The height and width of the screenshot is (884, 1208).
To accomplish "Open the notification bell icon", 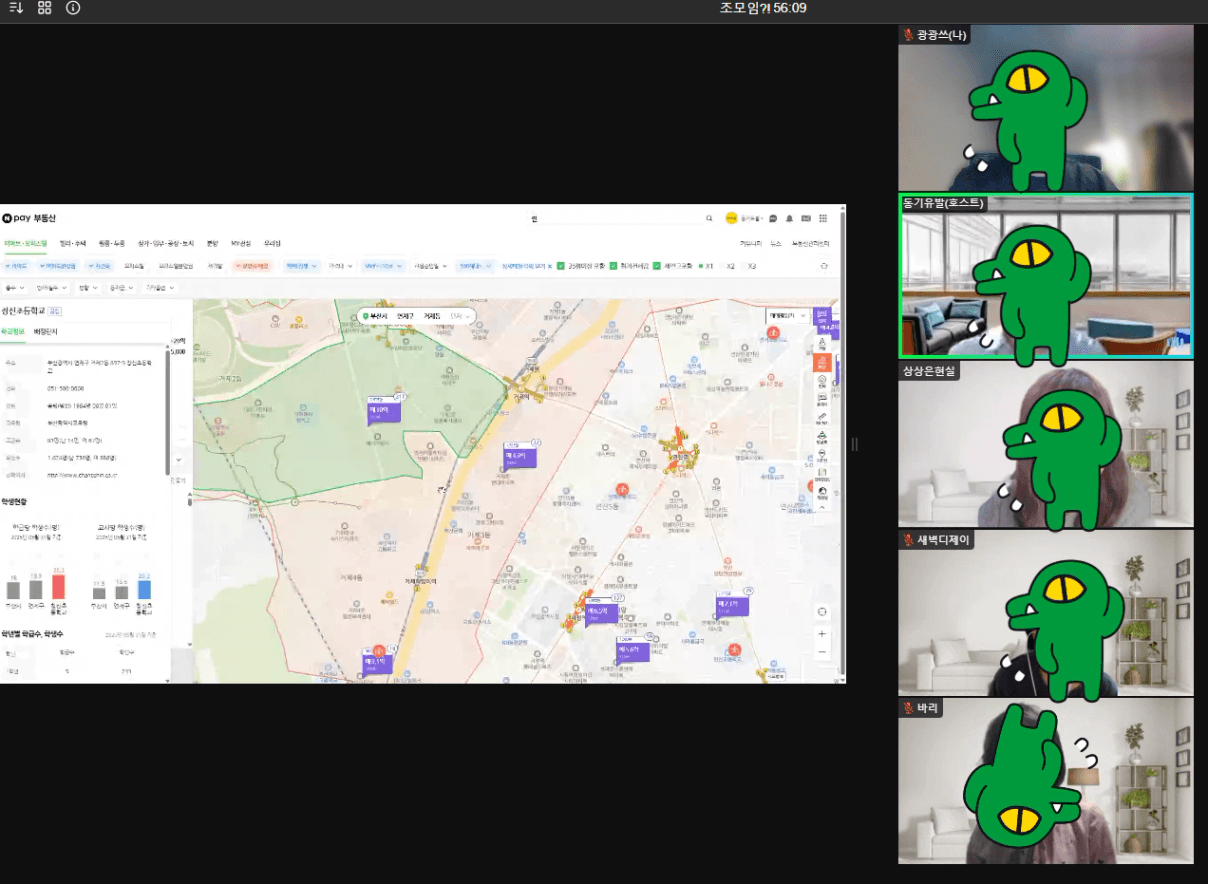I will pos(789,218).
